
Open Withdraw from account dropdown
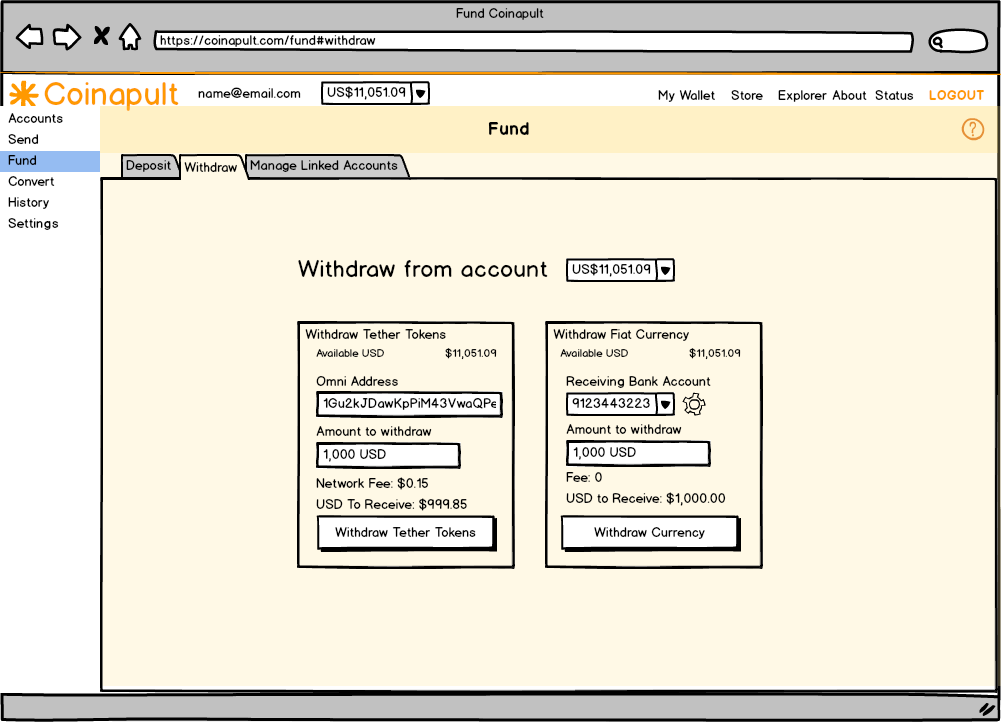coord(665,270)
